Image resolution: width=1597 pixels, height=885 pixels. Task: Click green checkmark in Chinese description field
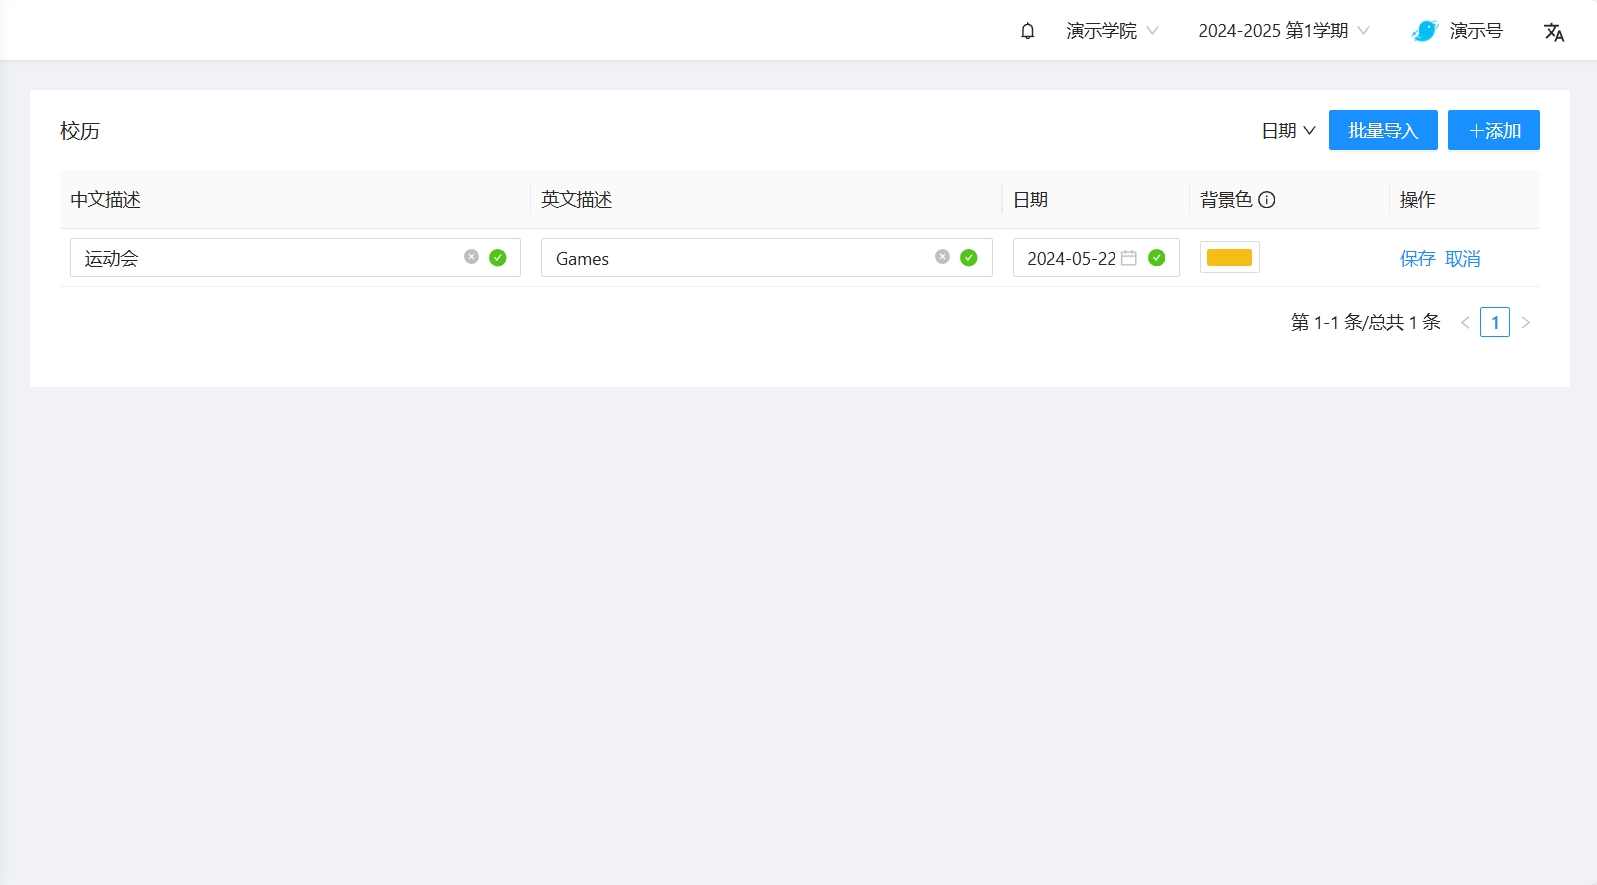click(498, 258)
